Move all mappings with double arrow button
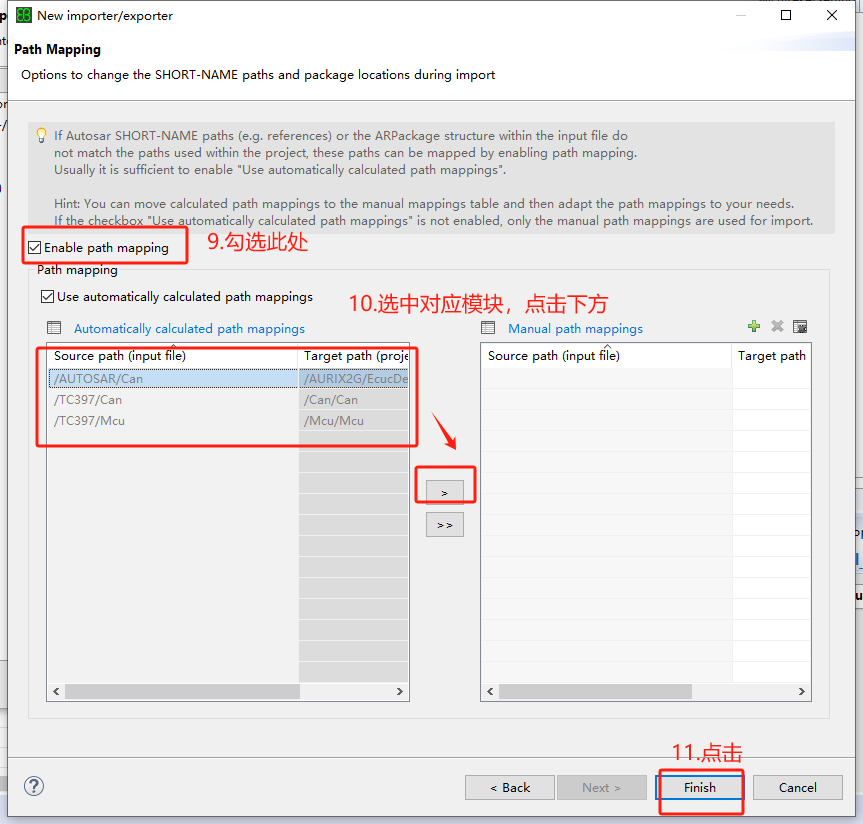The width and height of the screenshot is (863, 824). [444, 524]
